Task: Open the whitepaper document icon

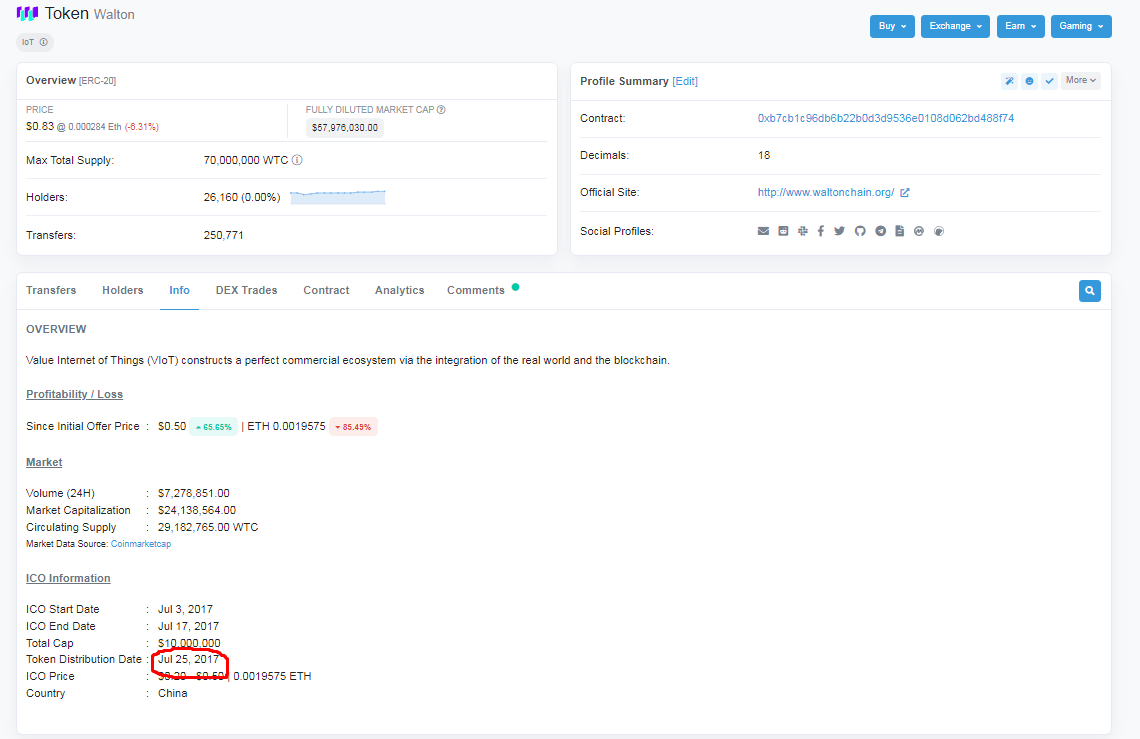Action: click(899, 231)
